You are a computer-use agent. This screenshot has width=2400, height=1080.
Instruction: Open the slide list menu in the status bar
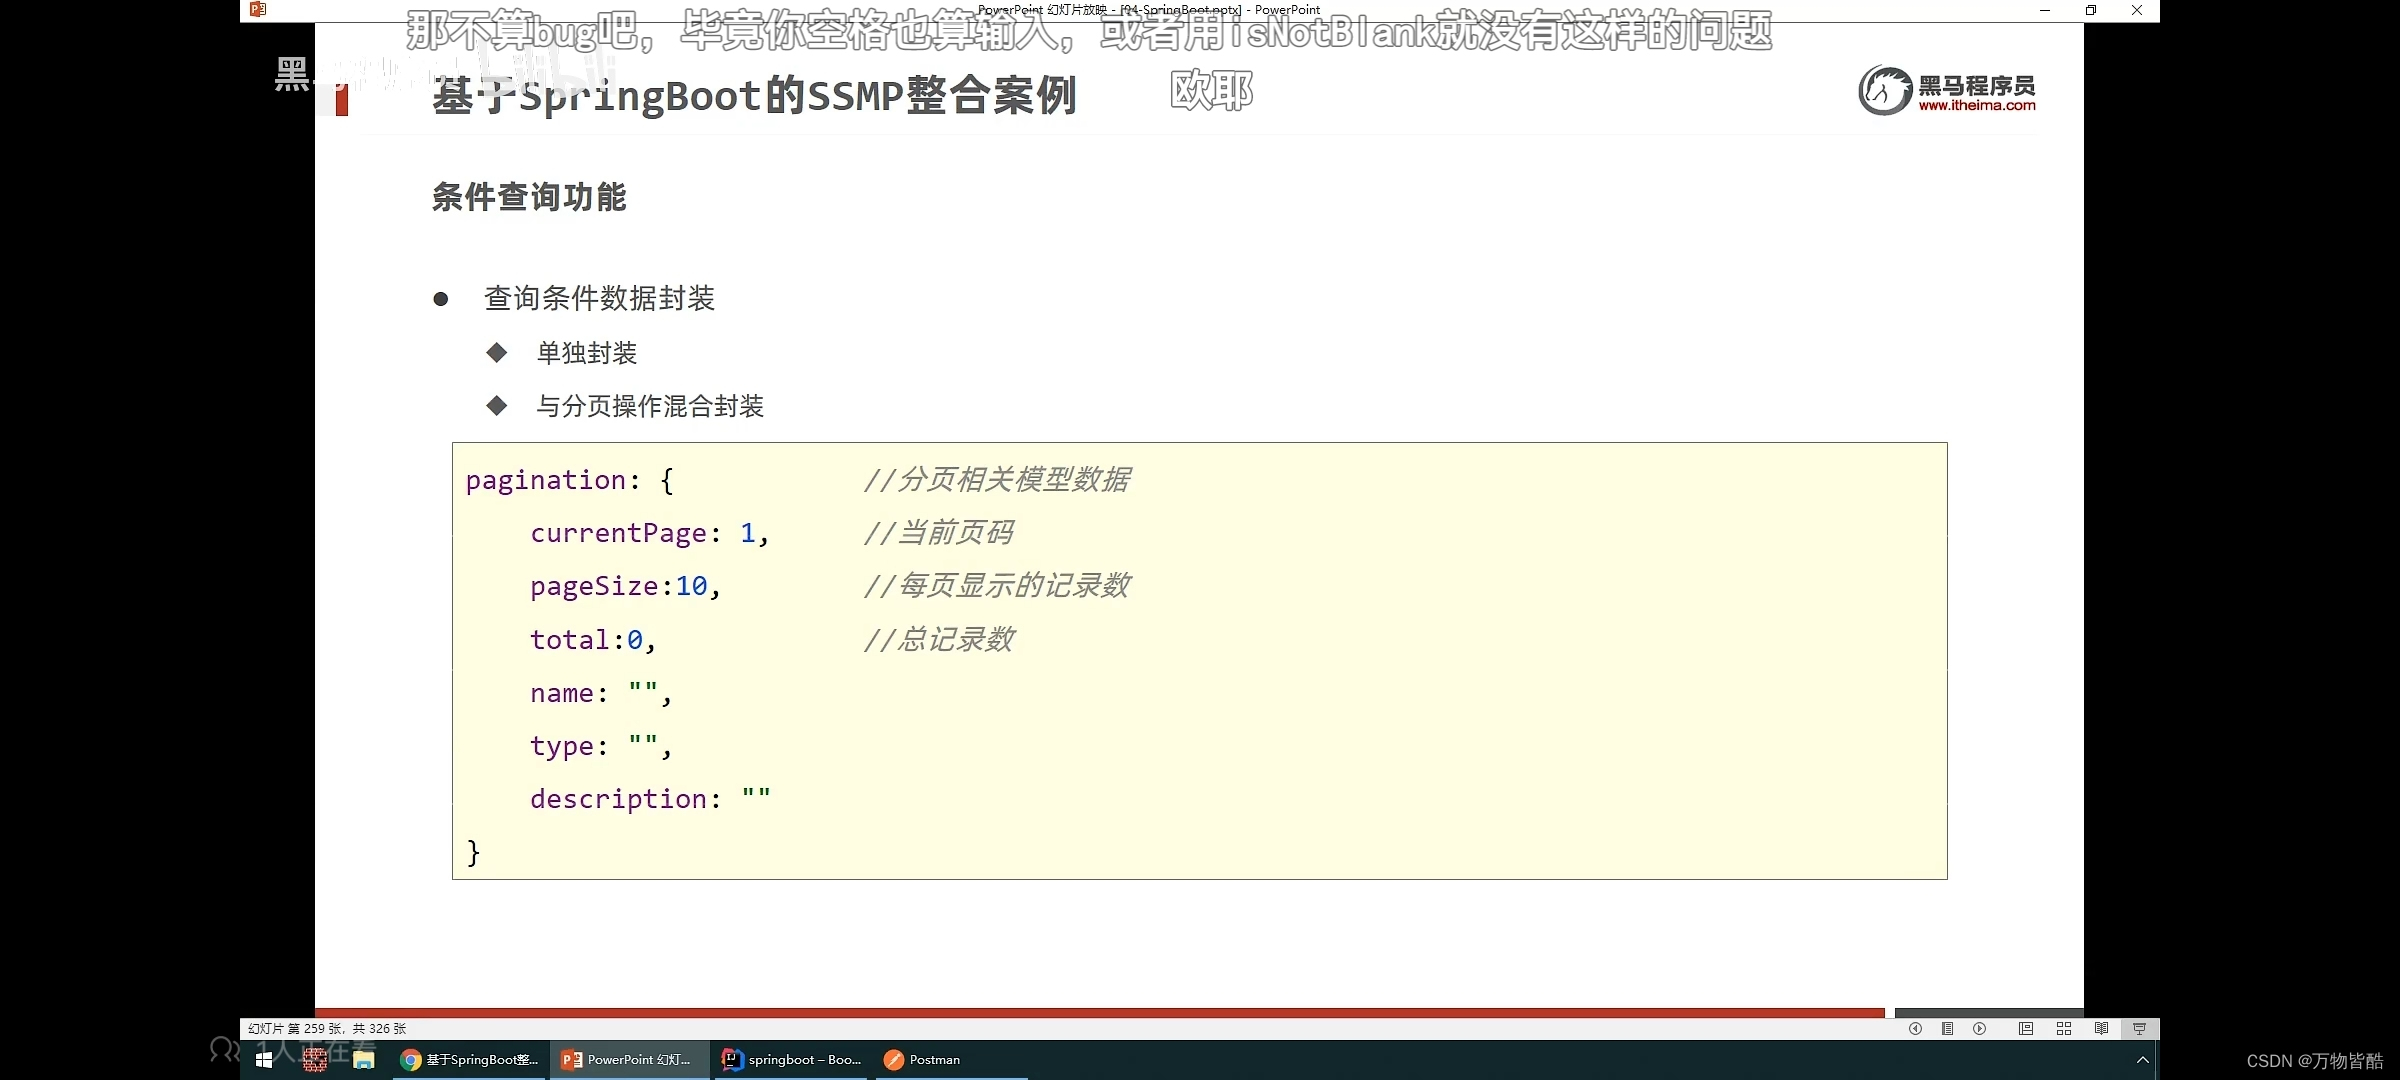click(1947, 1028)
